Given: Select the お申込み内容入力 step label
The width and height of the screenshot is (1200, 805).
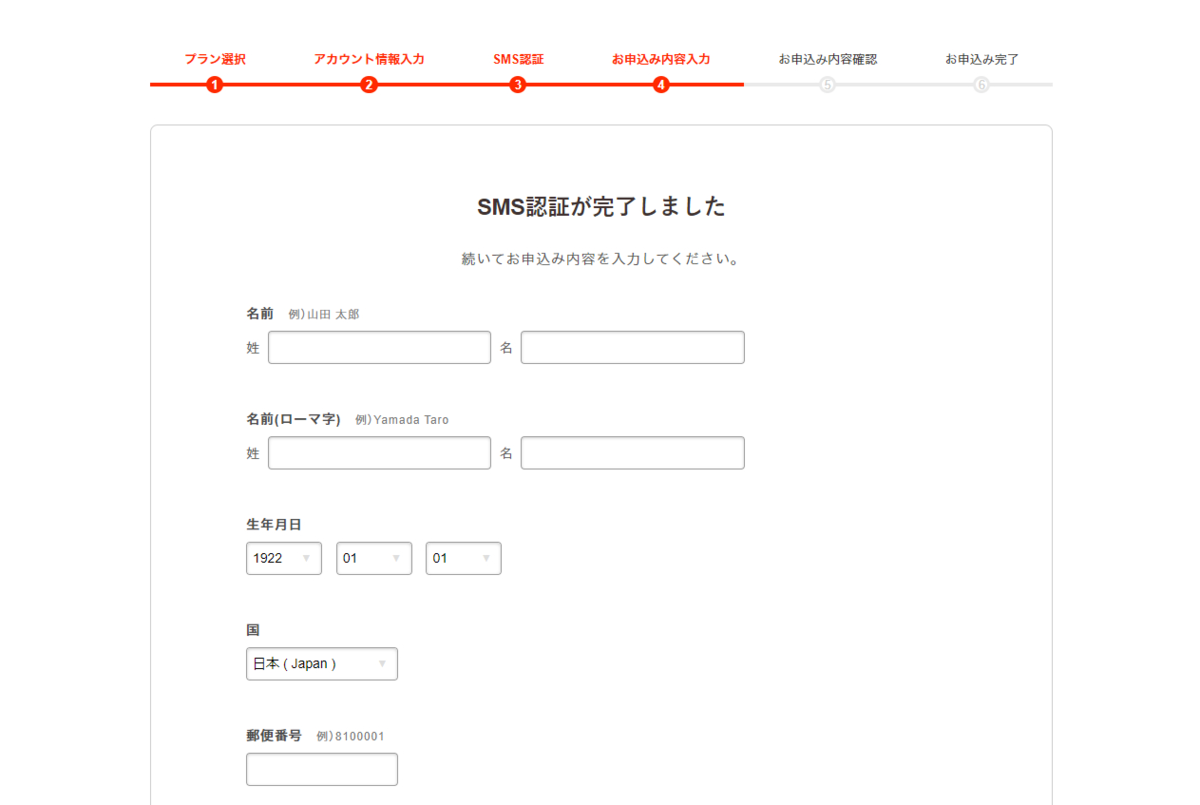Looking at the screenshot, I should click(x=661, y=59).
